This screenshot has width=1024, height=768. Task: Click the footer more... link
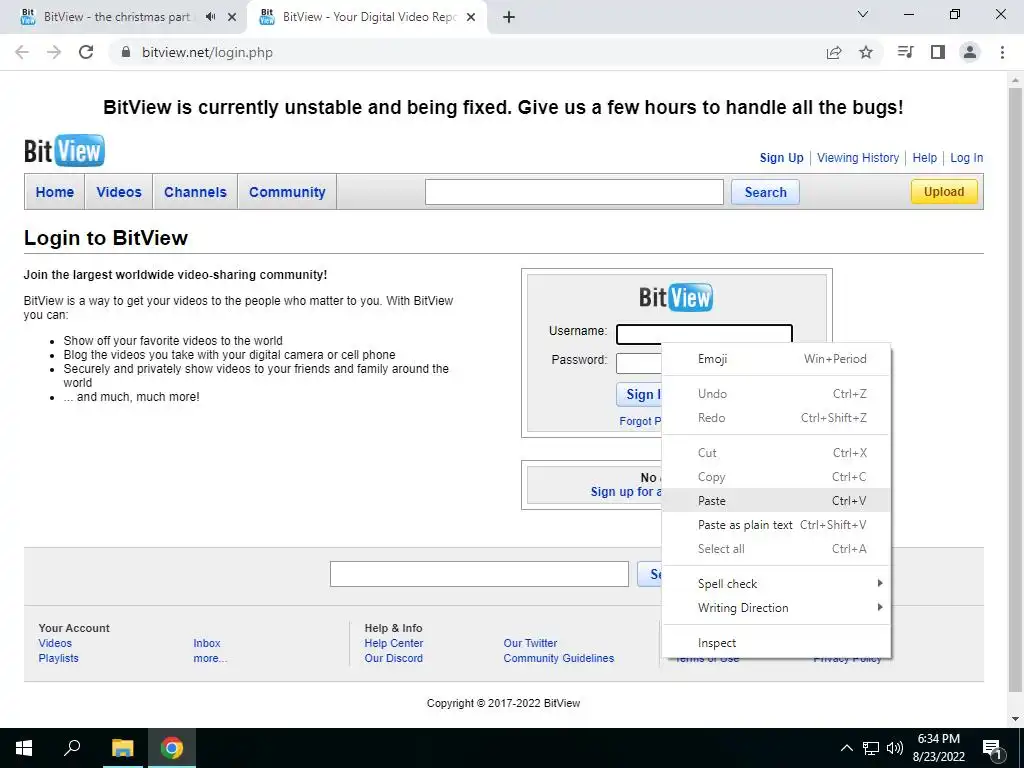210,658
